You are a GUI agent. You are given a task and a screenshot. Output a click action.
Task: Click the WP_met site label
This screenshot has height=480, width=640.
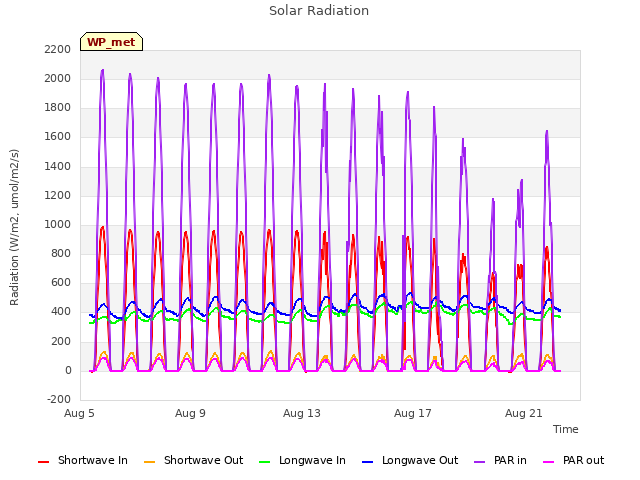111,42
